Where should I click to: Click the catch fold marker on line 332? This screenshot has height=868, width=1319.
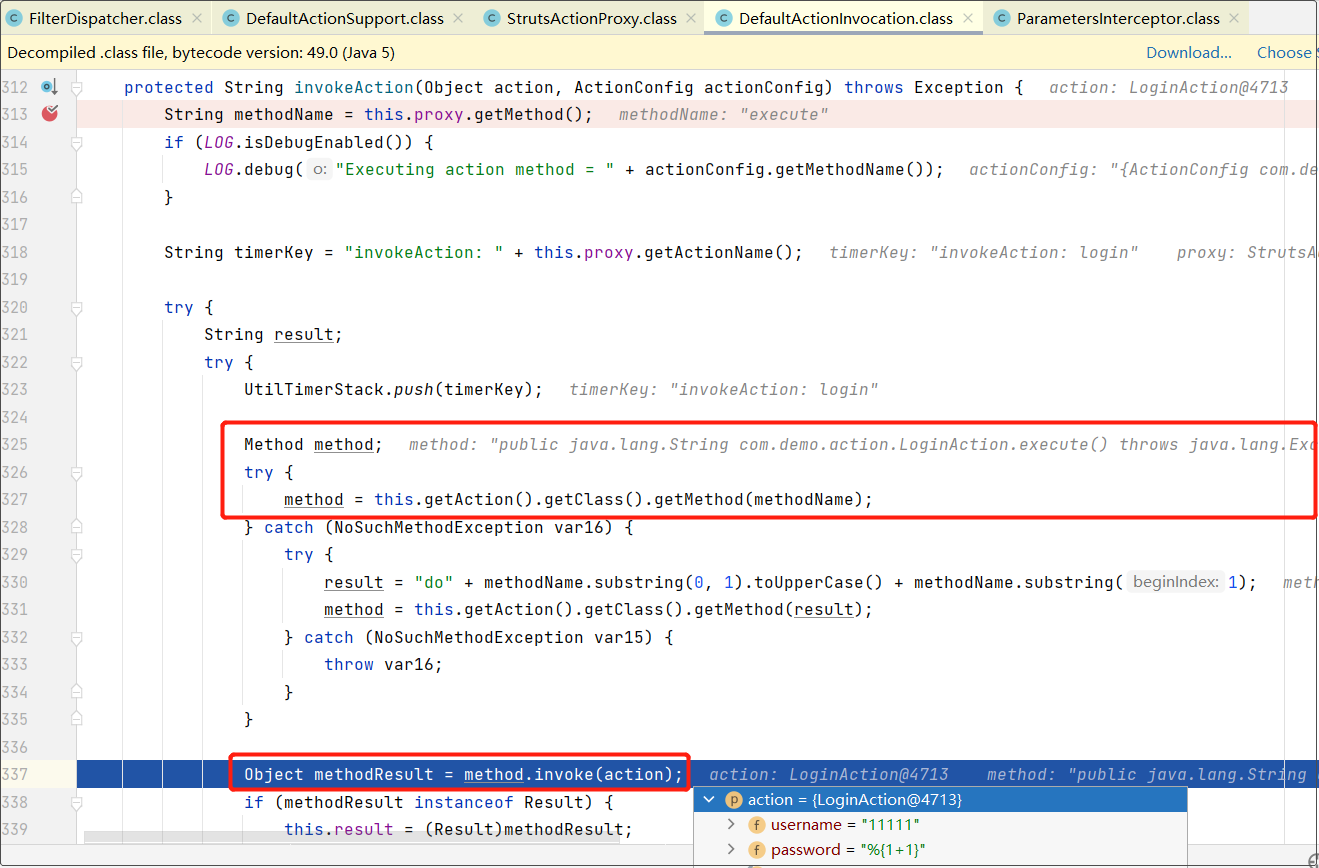76,638
